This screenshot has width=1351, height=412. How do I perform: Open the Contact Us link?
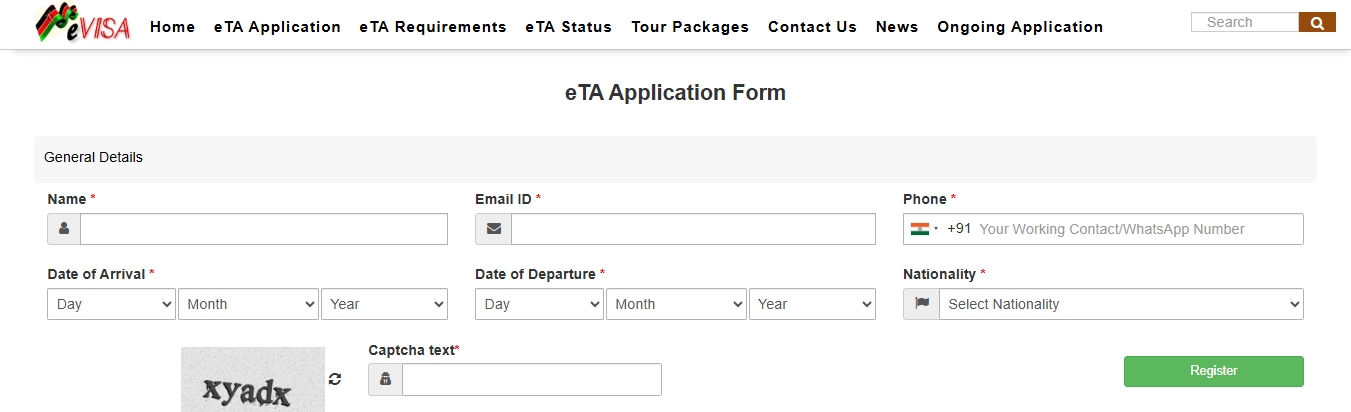click(812, 27)
